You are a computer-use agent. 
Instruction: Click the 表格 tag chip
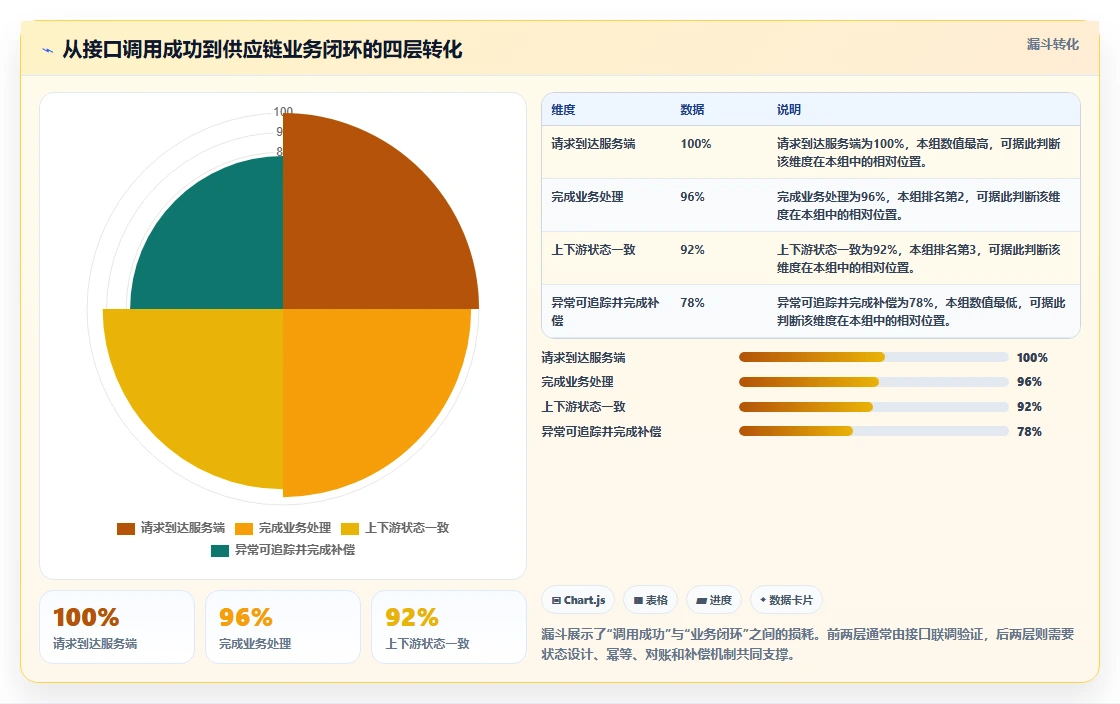click(651, 600)
